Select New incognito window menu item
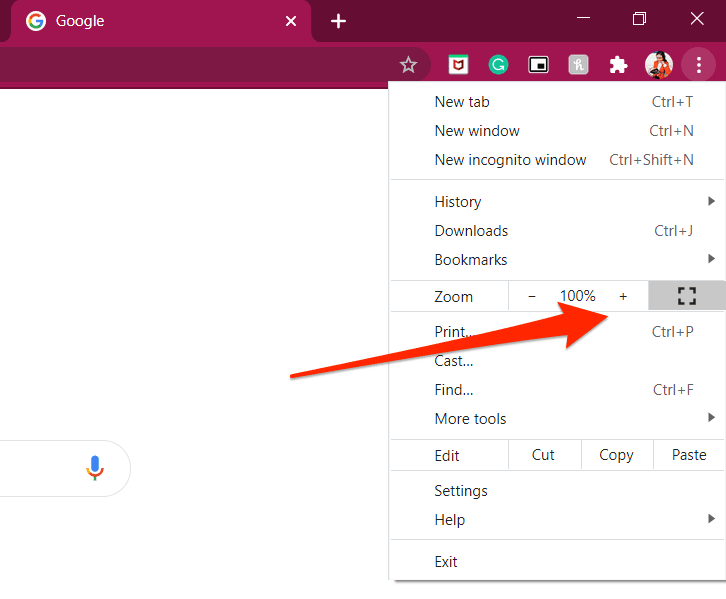 point(557,160)
